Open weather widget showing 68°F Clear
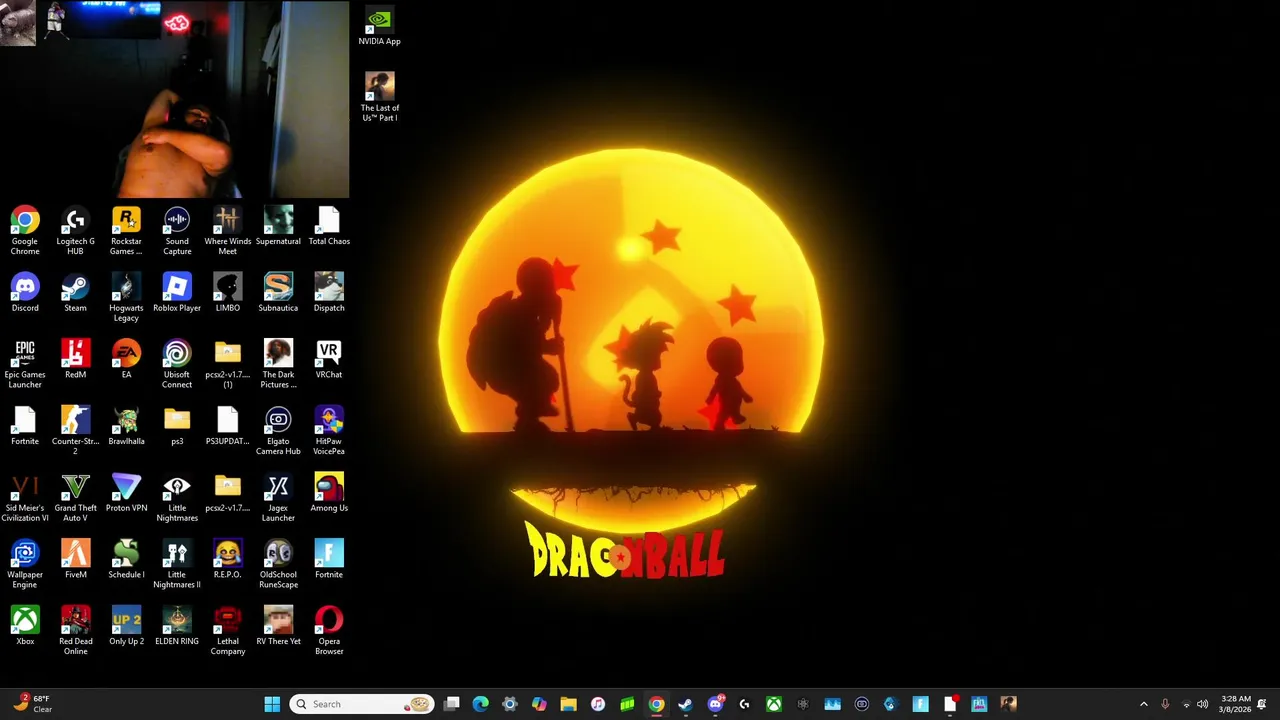 tap(31, 704)
